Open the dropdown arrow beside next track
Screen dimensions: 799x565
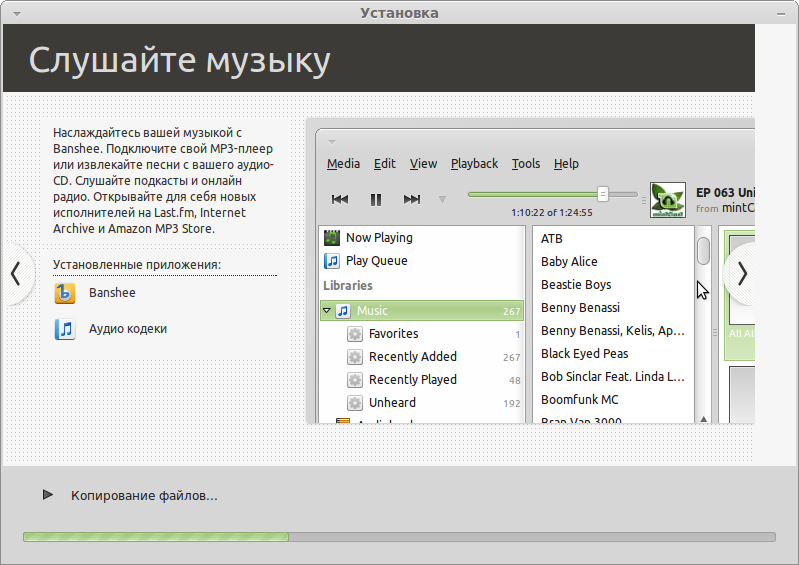442,200
